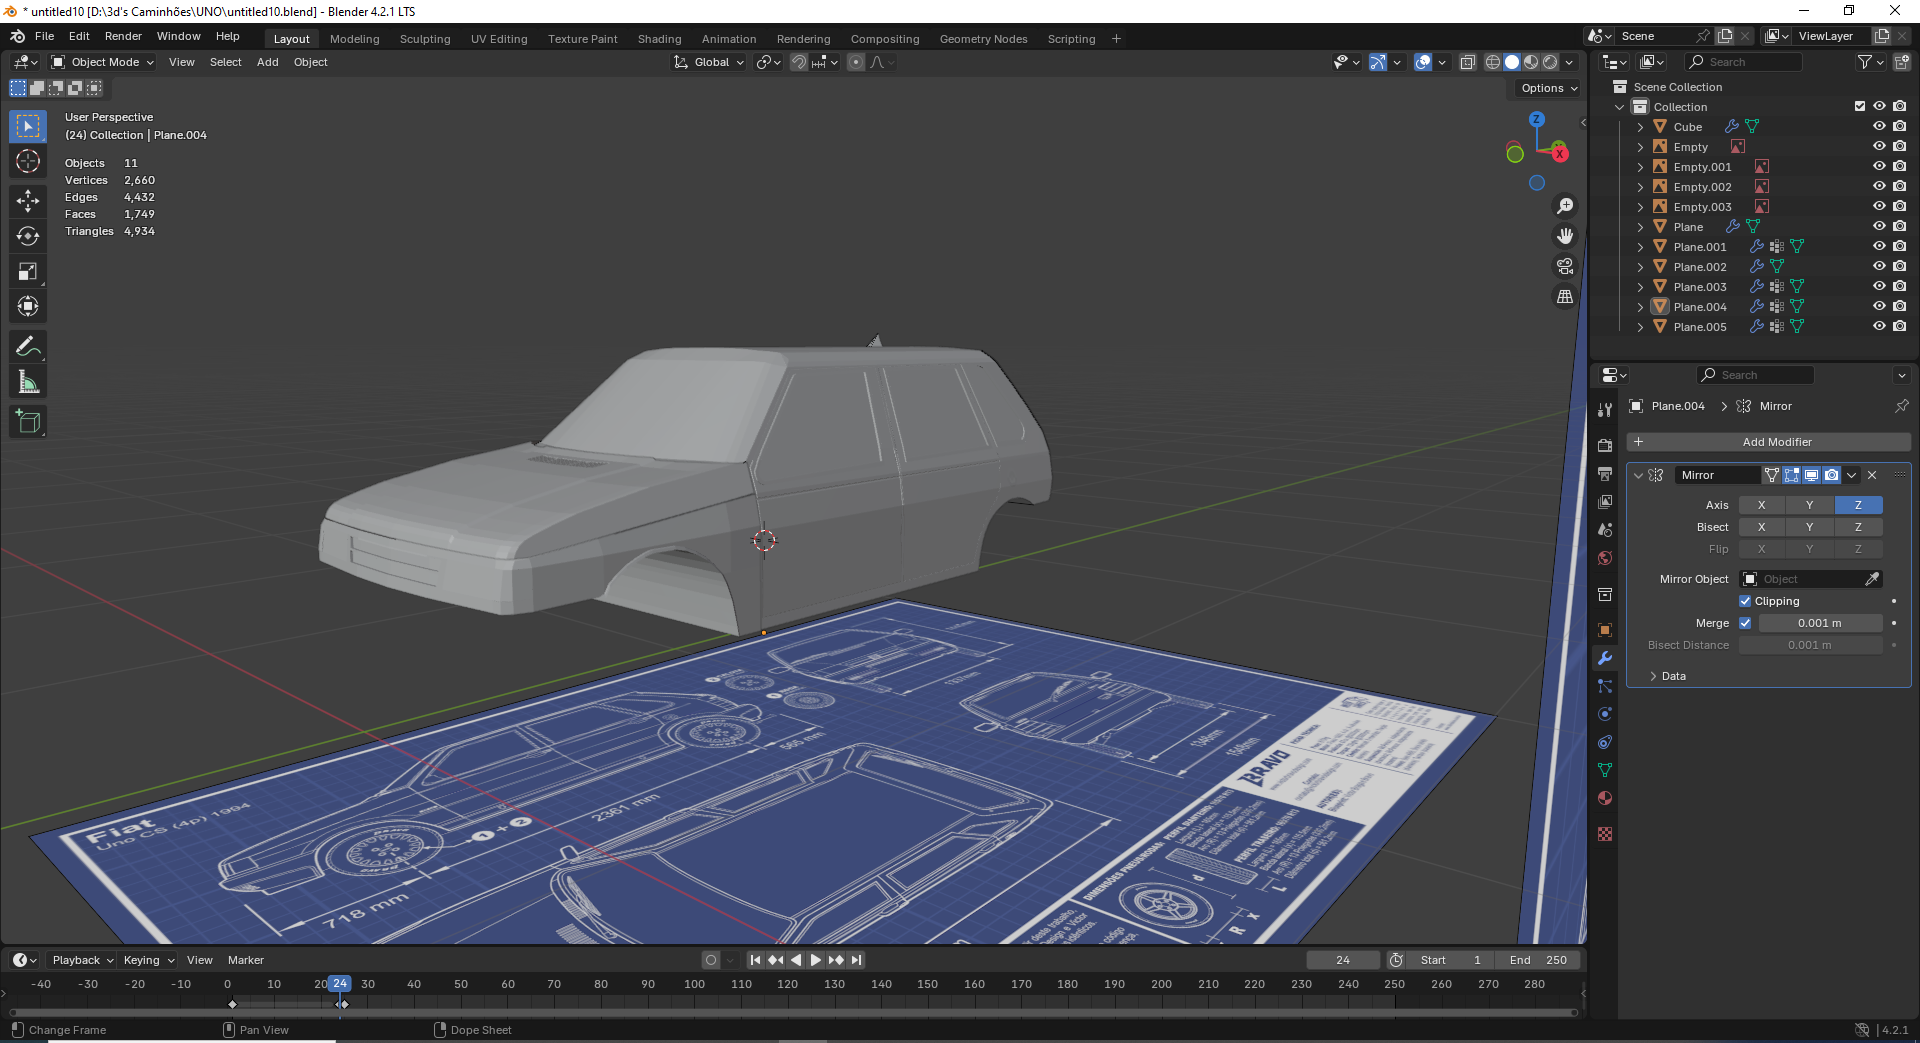Toggle camera view in viewport

tap(1565, 266)
